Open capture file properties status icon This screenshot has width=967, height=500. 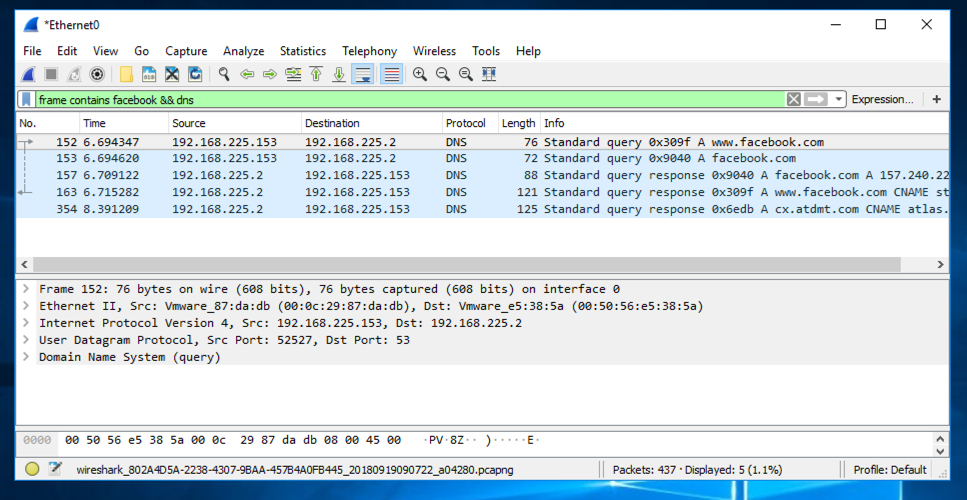coord(56,470)
